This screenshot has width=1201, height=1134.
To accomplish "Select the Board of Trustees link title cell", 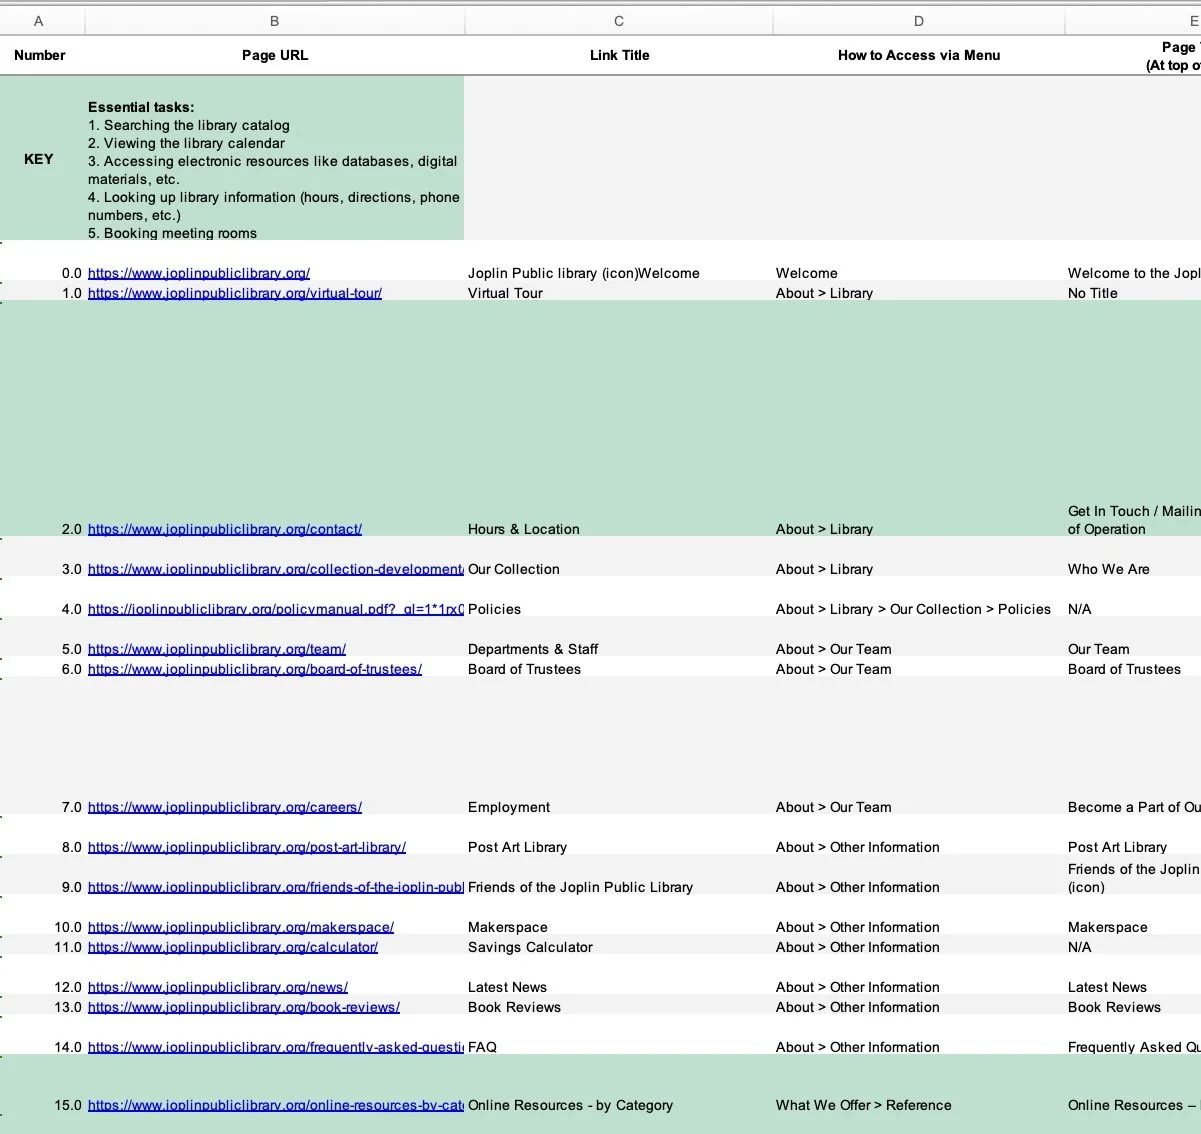I will (618, 667).
